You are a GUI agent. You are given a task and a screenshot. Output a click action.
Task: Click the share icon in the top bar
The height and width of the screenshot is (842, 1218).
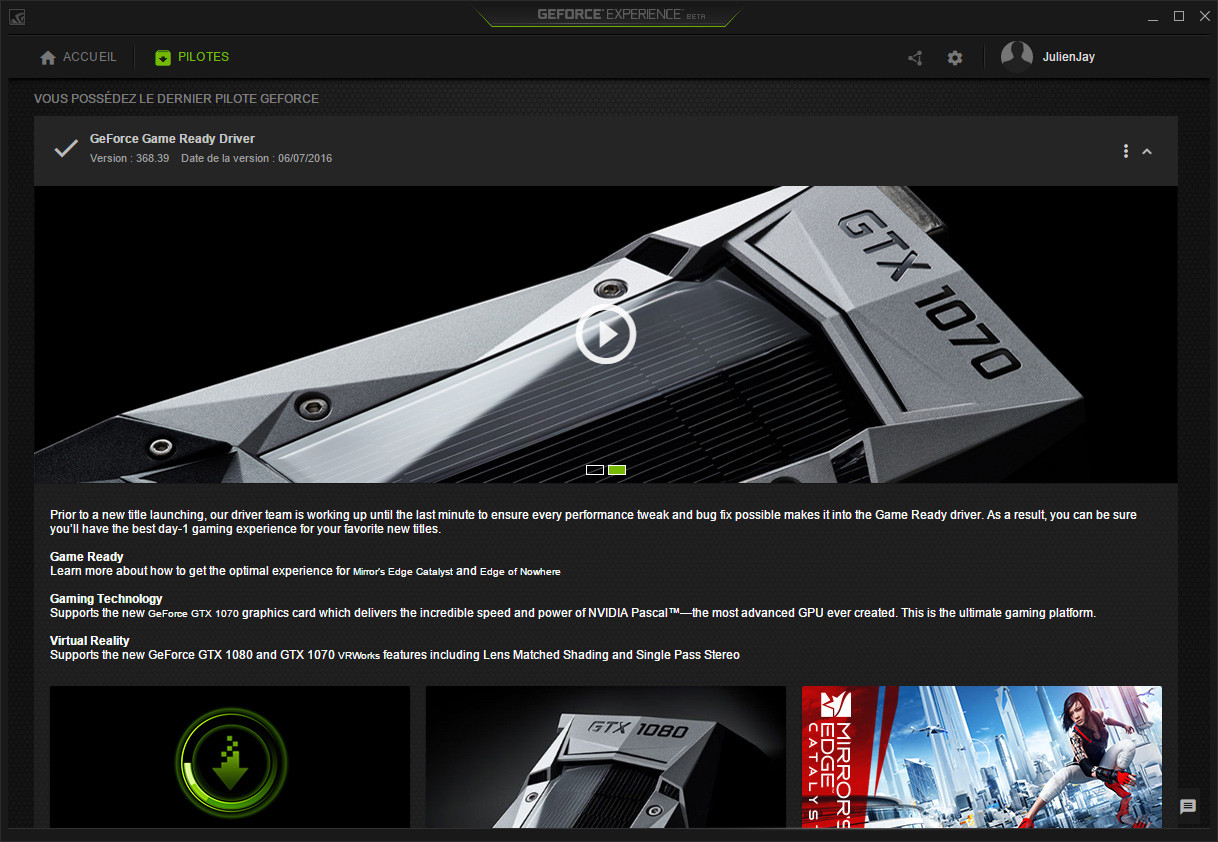click(913, 57)
